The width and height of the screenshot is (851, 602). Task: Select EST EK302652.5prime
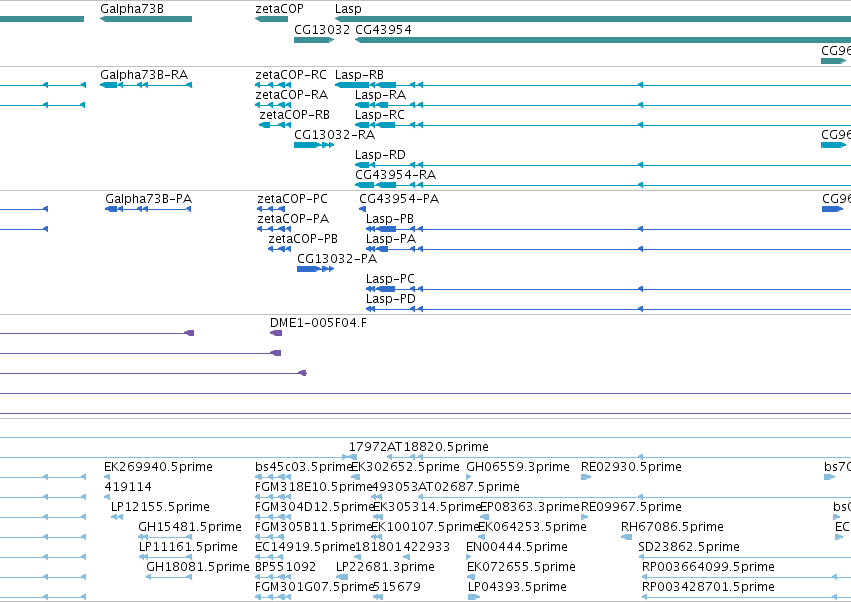coord(405,467)
